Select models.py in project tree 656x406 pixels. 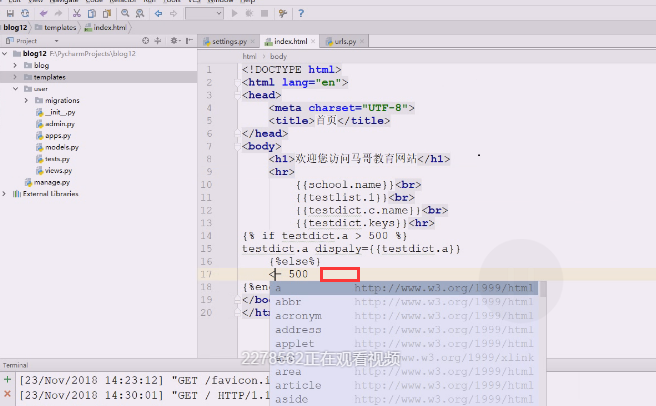(57, 147)
